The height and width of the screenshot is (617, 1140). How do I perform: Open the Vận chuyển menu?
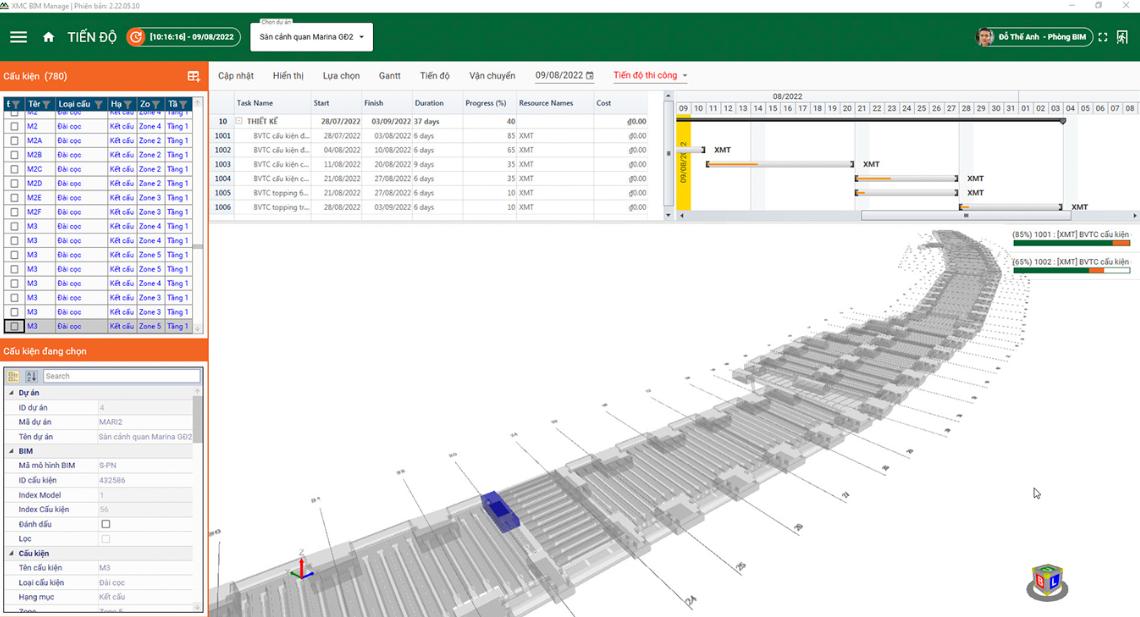coord(492,76)
